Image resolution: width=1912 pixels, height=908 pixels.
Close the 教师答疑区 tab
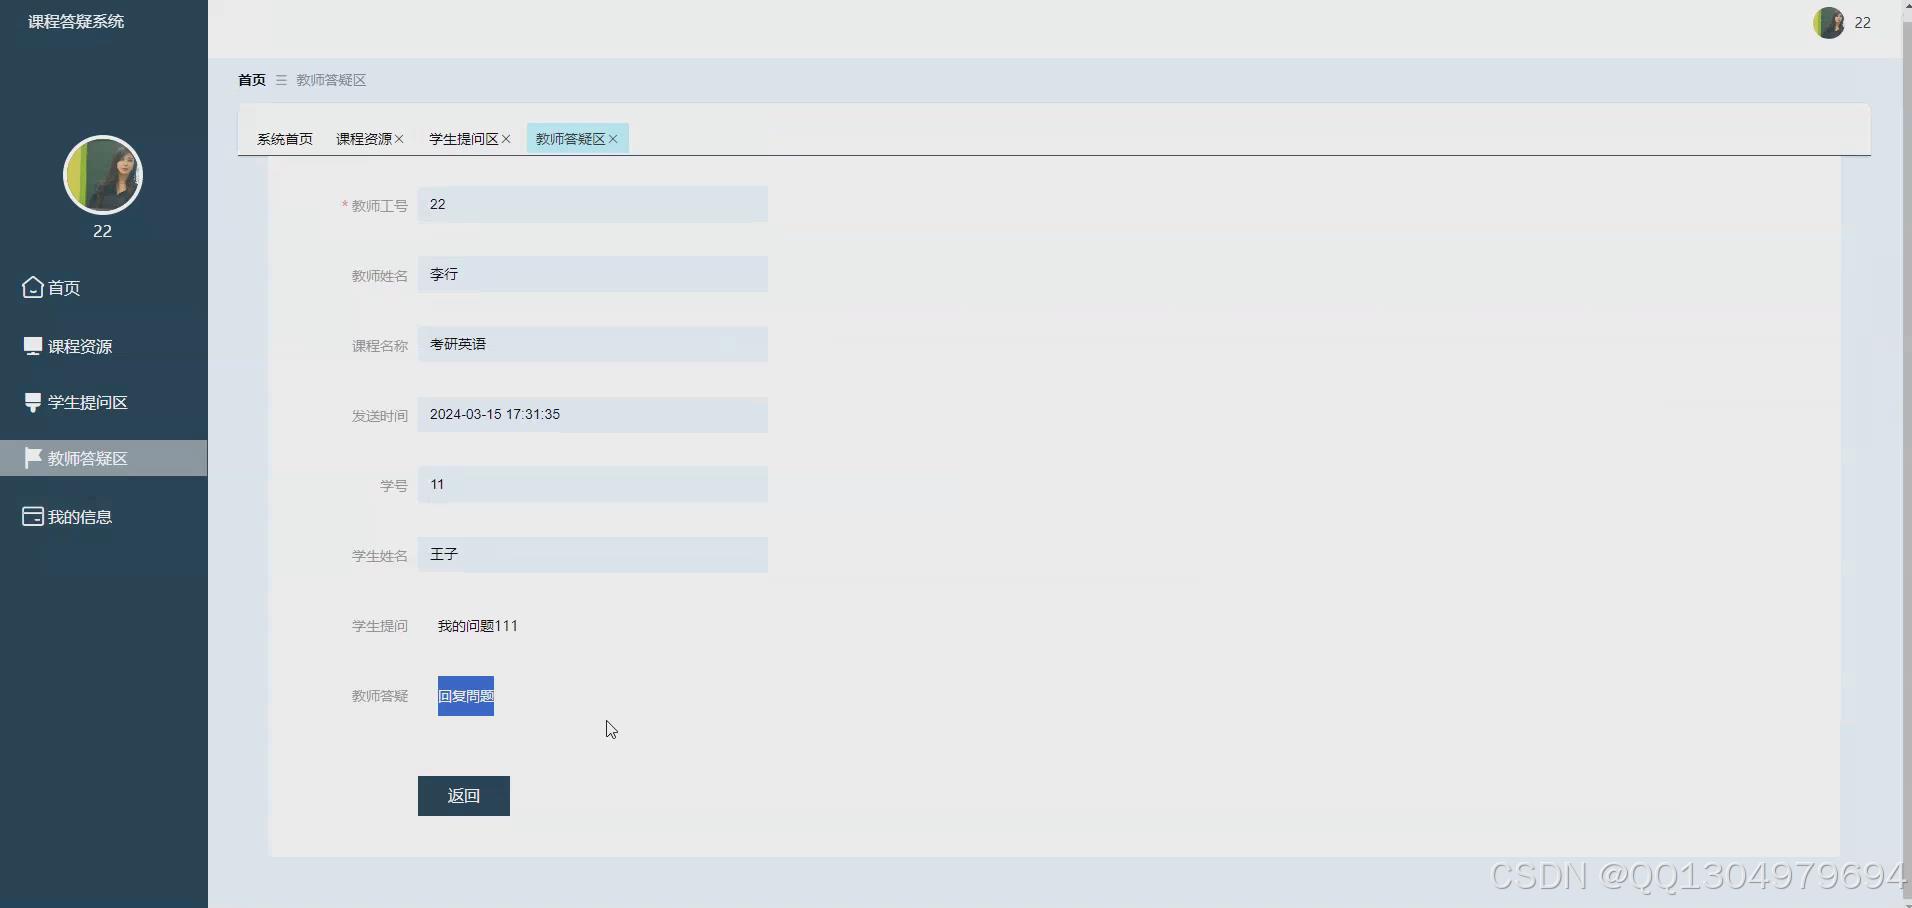click(x=613, y=139)
